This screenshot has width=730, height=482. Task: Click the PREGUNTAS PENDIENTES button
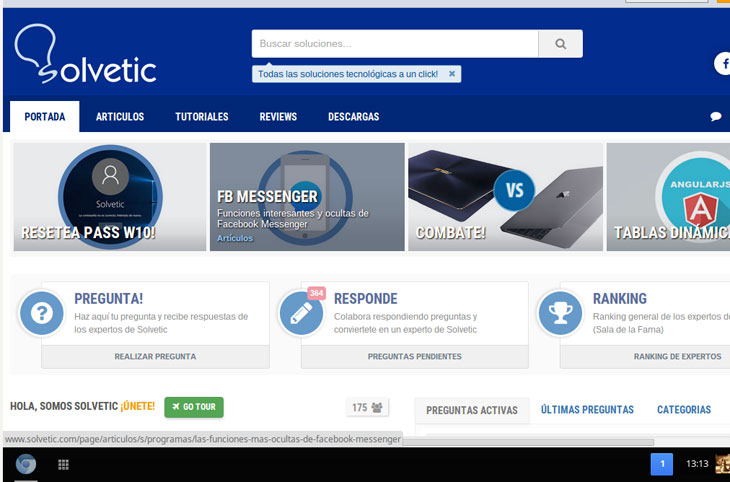[x=415, y=357]
